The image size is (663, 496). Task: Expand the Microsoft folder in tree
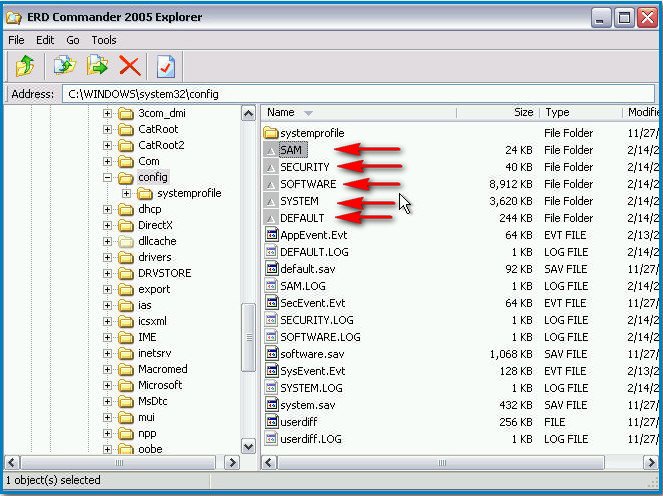[x=108, y=385]
